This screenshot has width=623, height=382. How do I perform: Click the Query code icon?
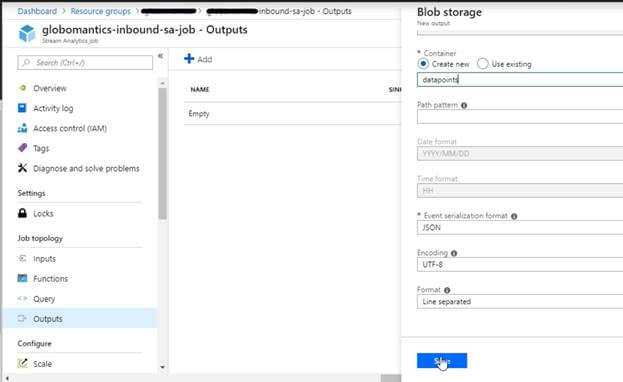coord(22,299)
